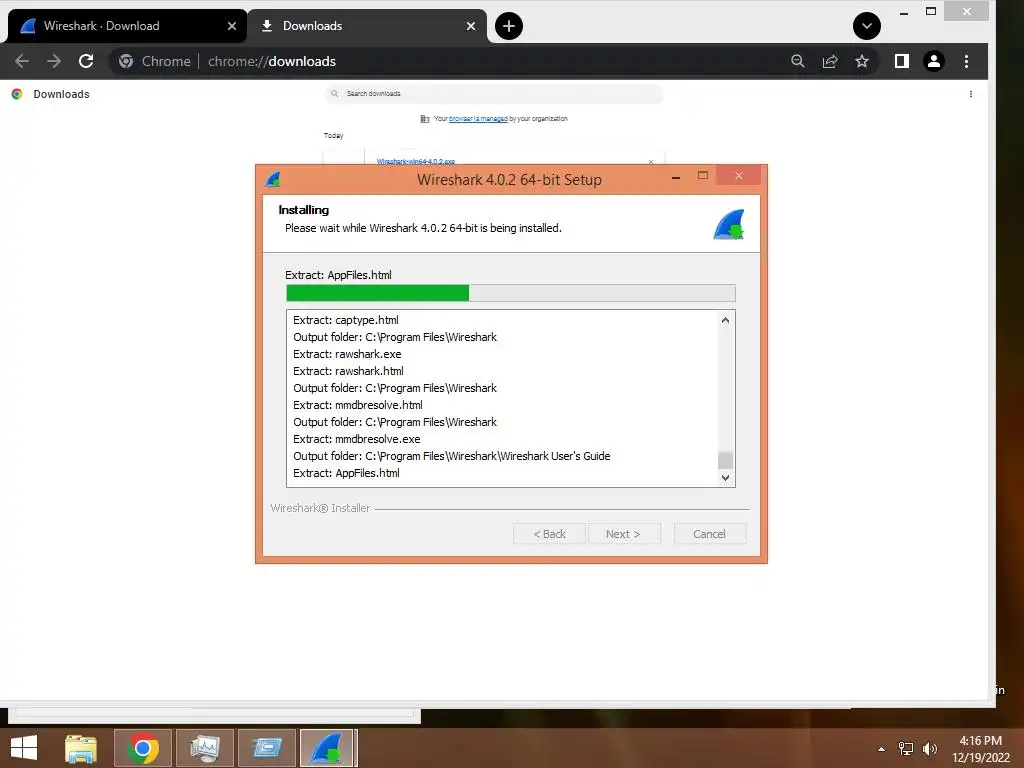Reload the downloads page
The height and width of the screenshot is (768, 1024).
[x=86, y=61]
